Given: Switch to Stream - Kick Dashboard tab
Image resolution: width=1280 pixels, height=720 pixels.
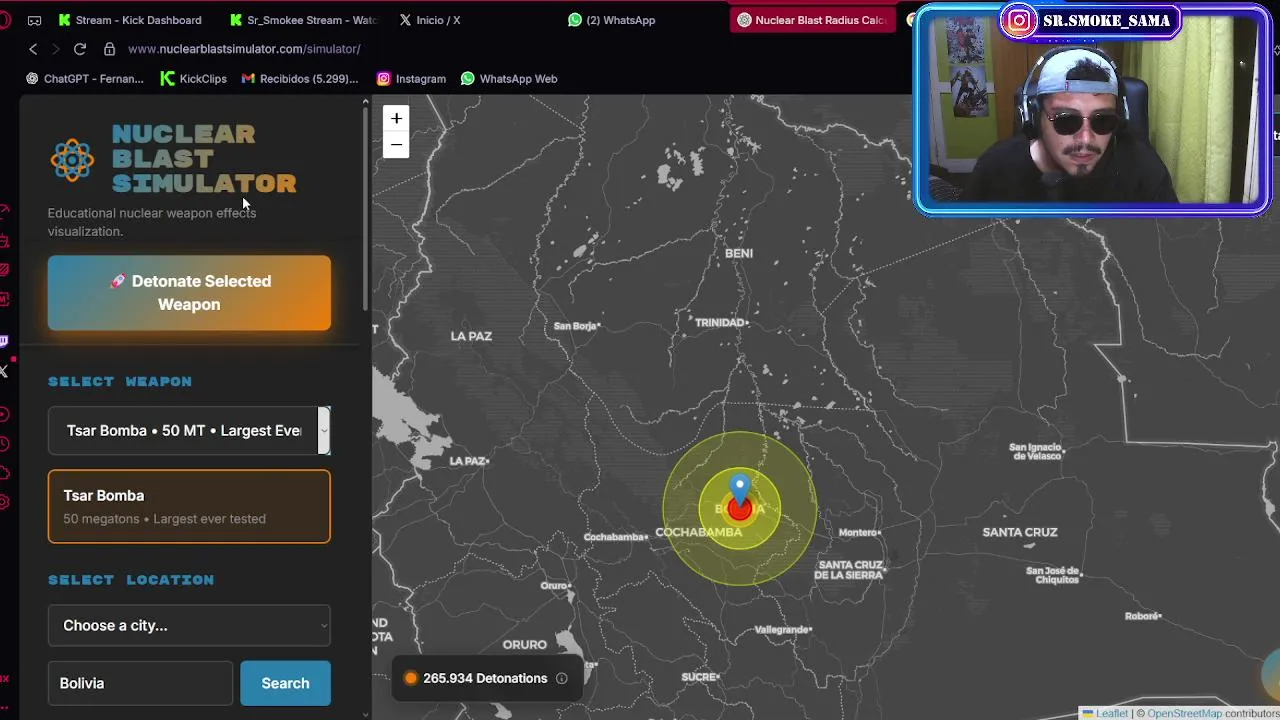Looking at the screenshot, I should (130, 20).
